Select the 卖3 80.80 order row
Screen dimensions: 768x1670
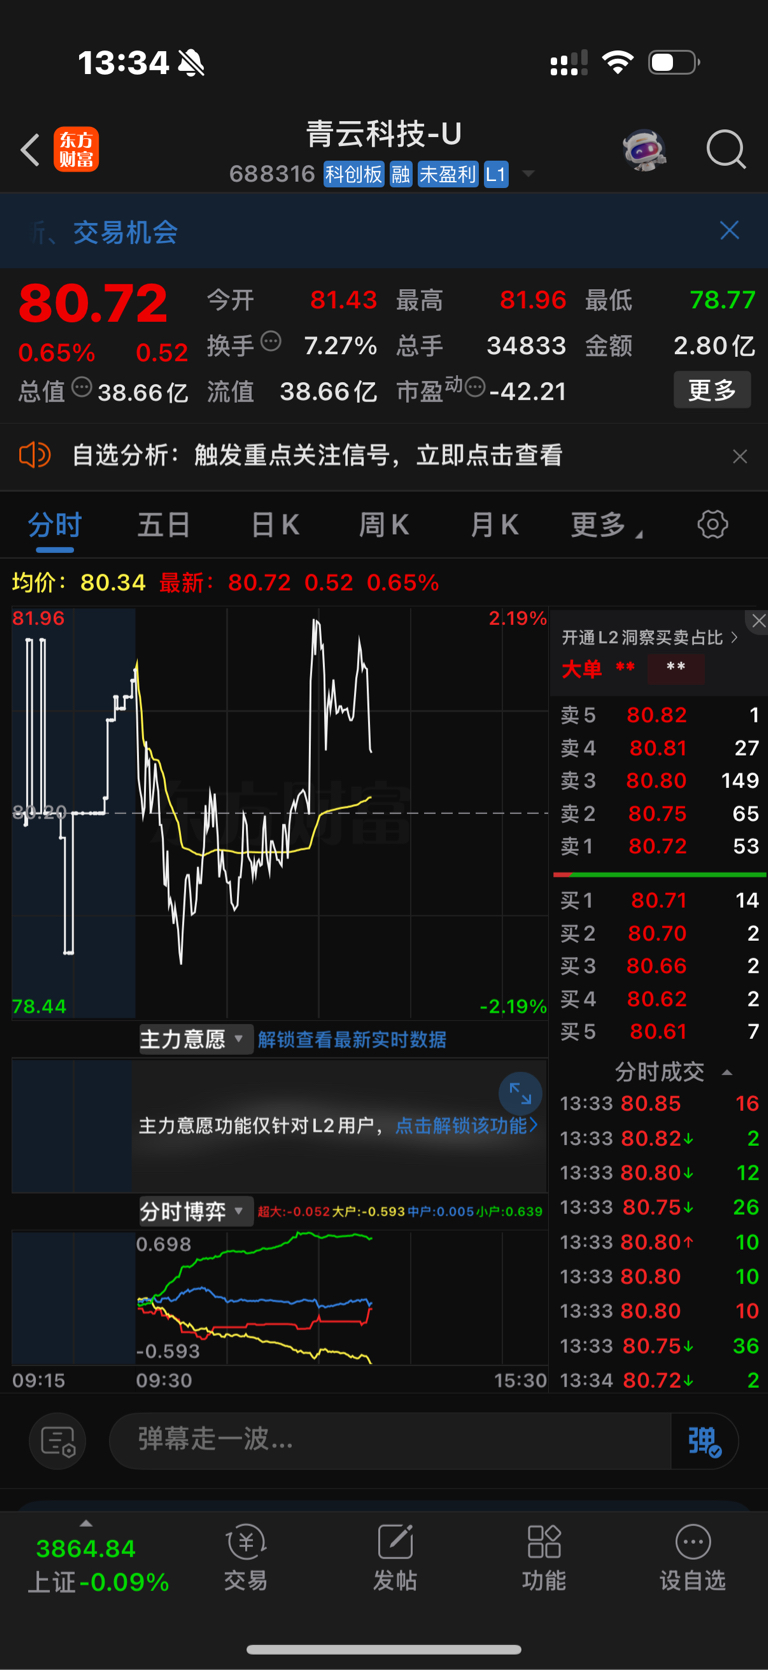point(659,780)
